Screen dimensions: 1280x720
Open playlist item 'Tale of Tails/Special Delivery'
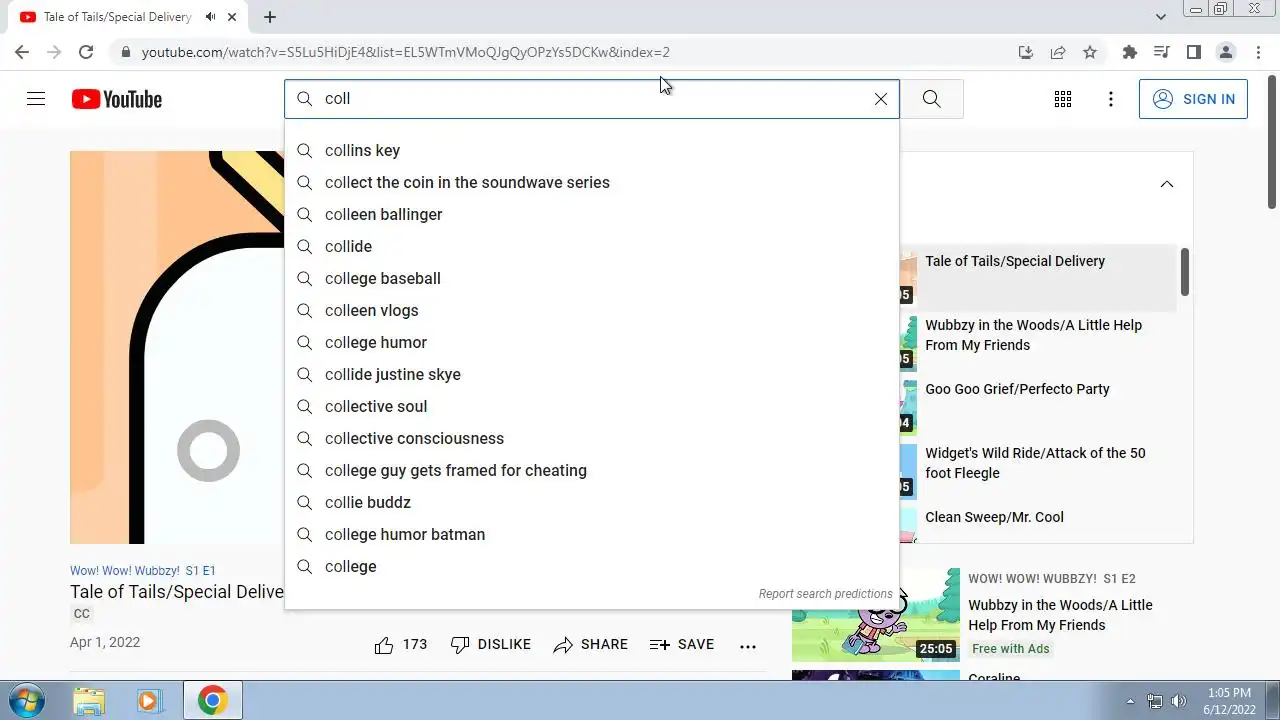tap(1015, 261)
